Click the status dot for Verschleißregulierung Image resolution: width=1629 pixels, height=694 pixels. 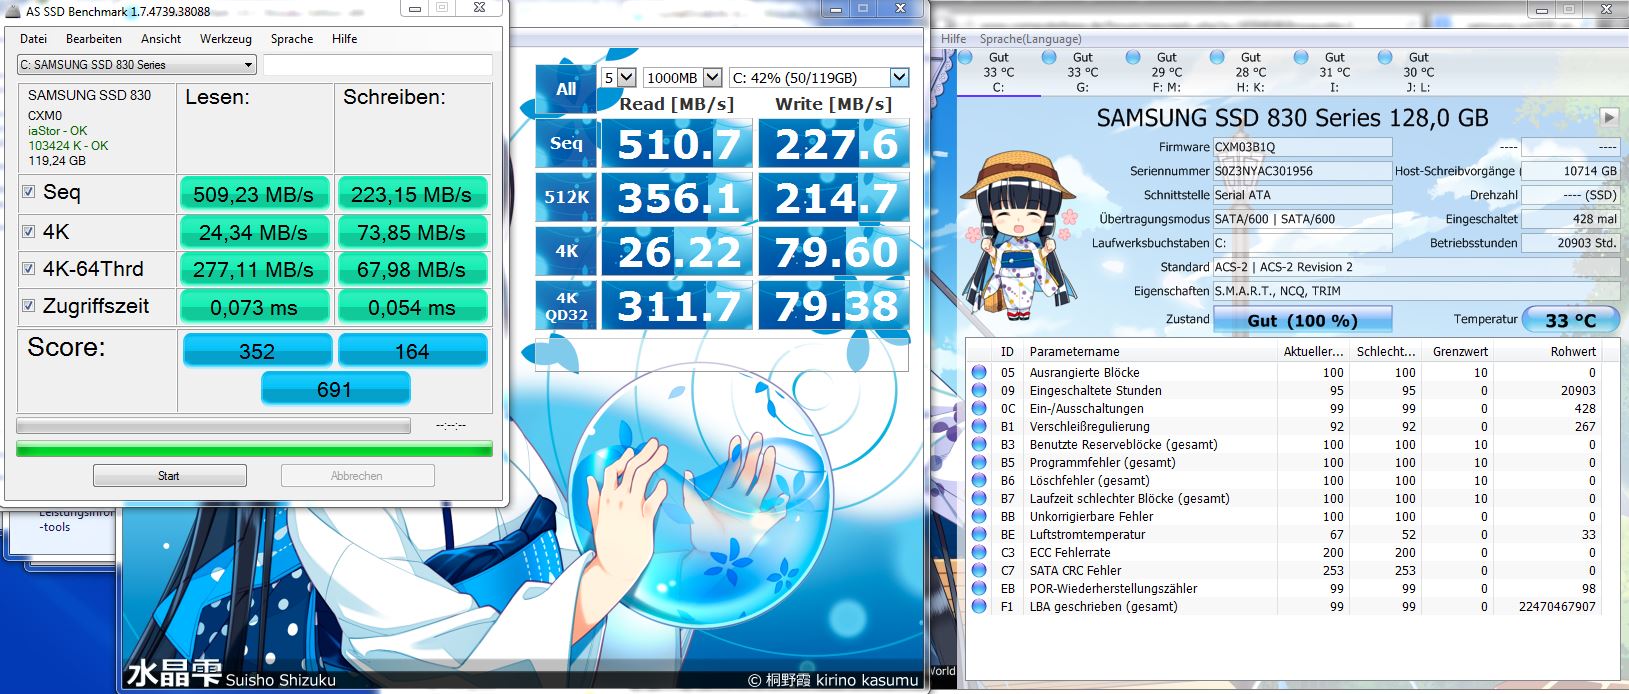[979, 426]
